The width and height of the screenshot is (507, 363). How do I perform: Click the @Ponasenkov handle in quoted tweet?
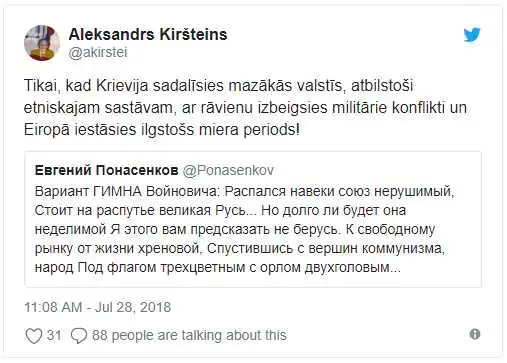tap(228, 170)
